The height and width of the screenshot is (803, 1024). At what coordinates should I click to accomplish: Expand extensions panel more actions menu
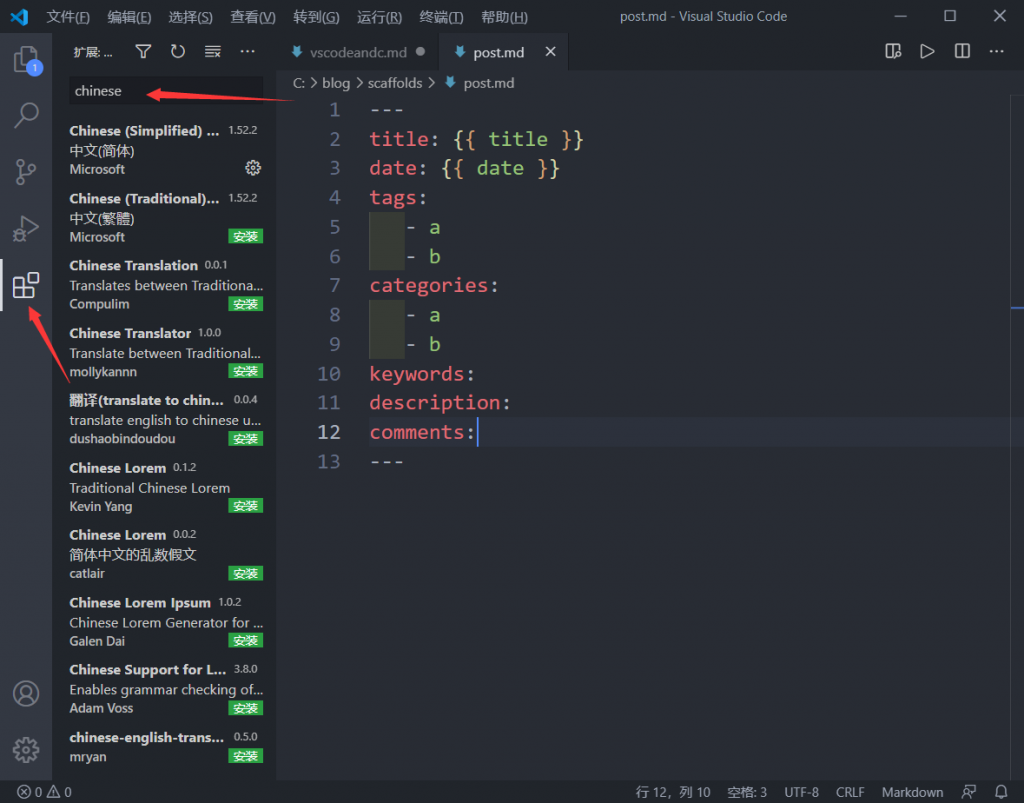click(247, 51)
